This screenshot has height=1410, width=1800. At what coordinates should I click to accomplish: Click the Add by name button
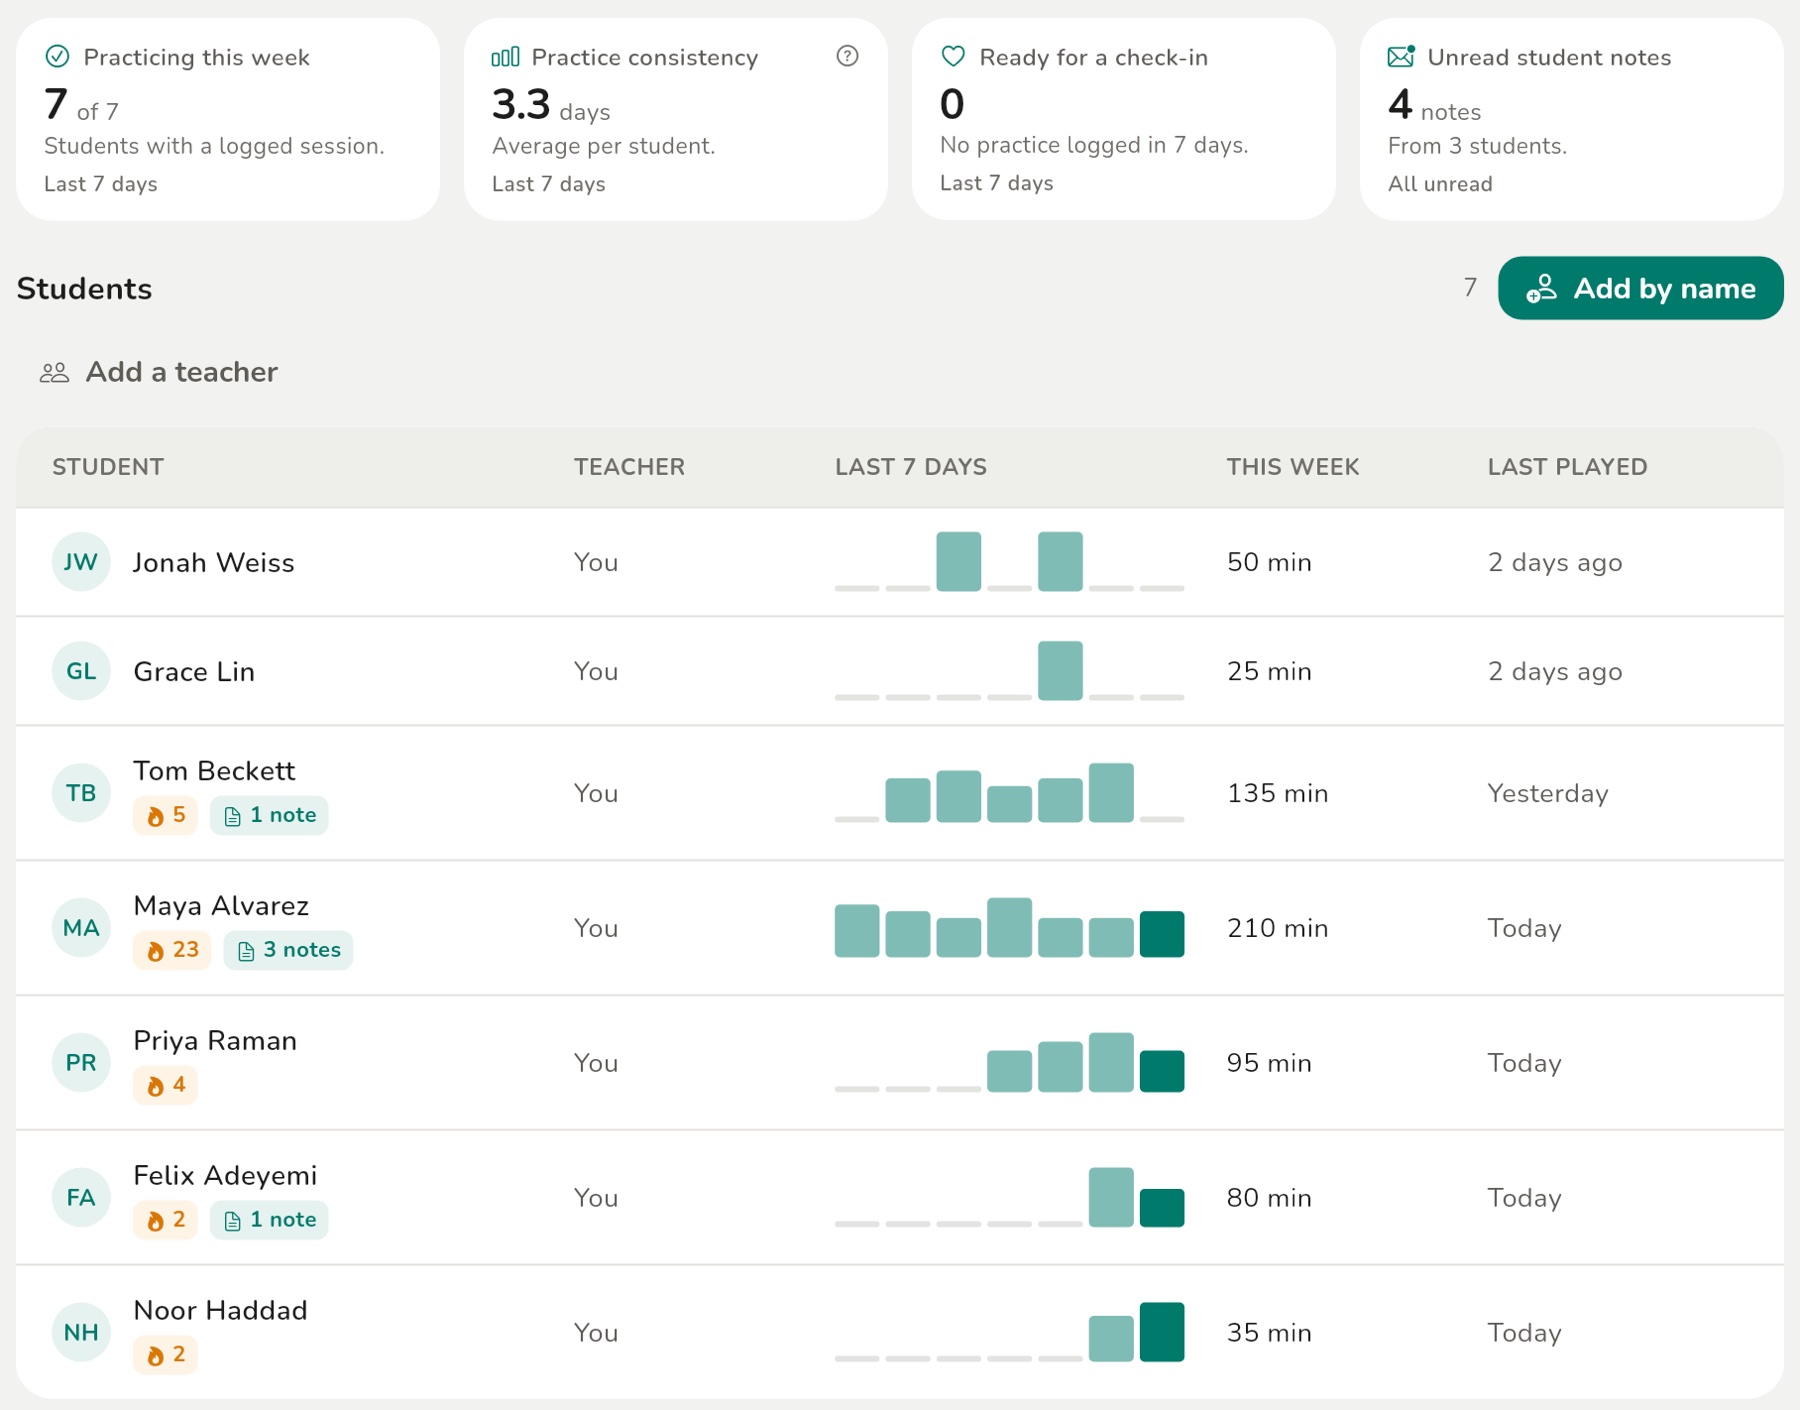tap(1640, 288)
